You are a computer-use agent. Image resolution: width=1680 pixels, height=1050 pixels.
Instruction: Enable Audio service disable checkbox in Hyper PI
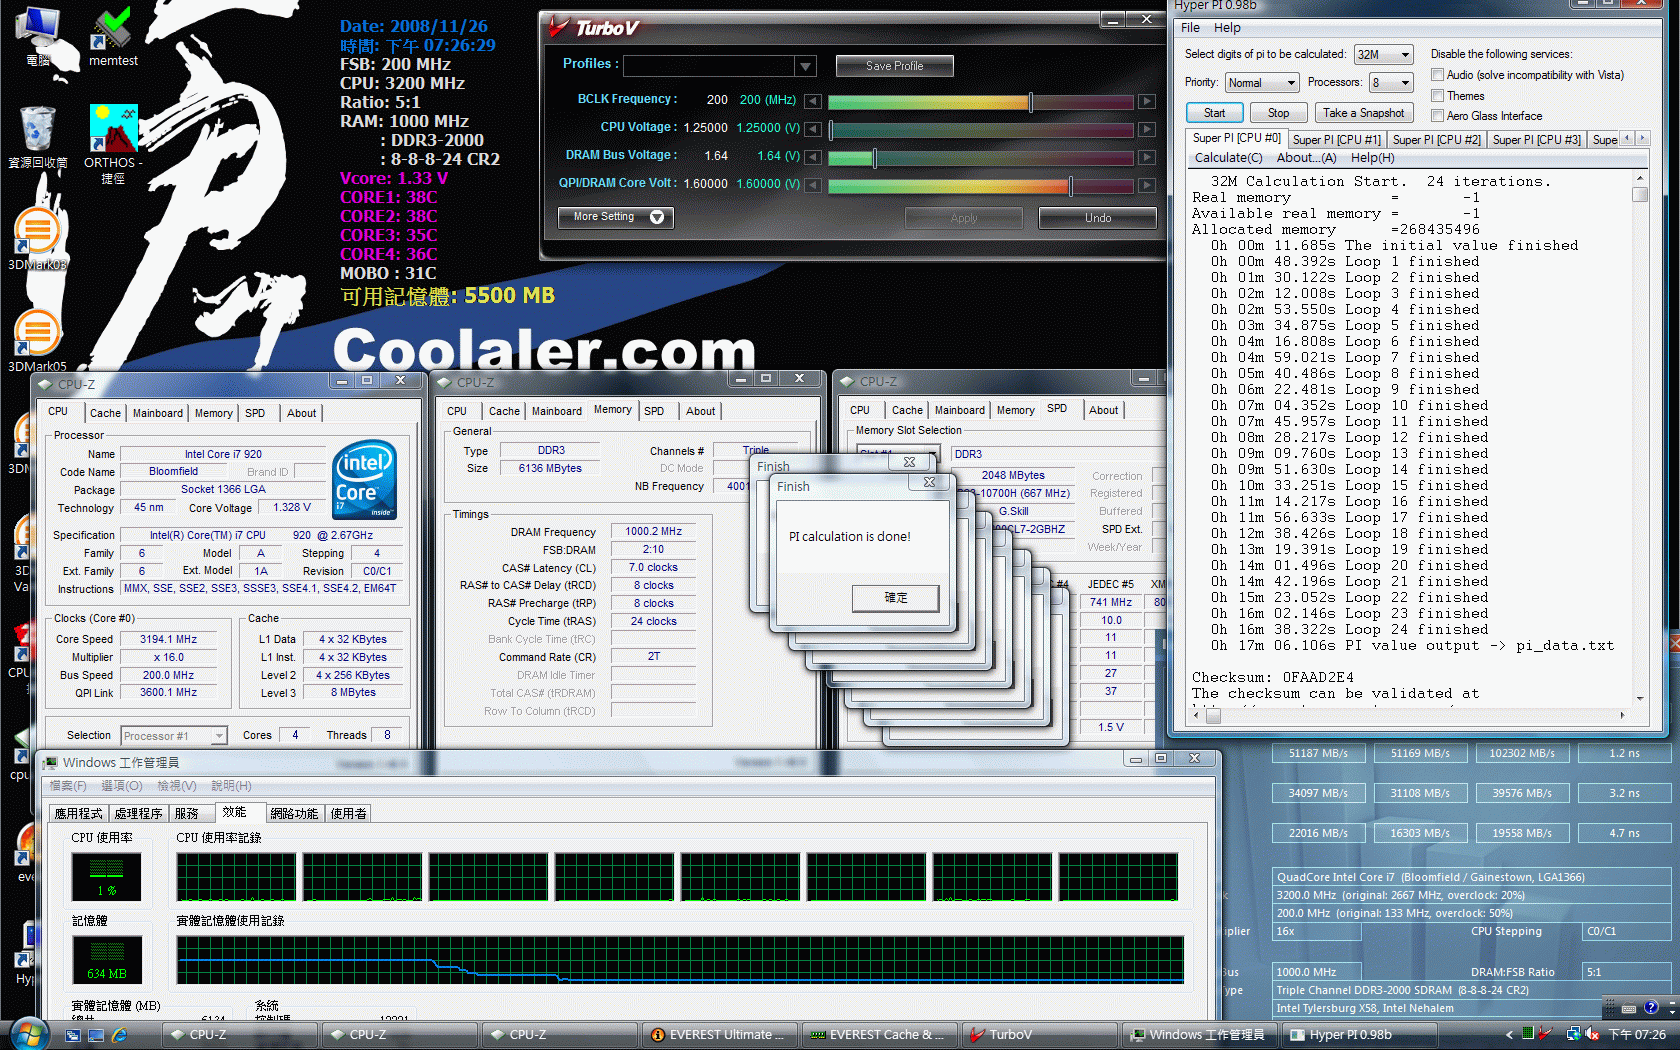1437,75
